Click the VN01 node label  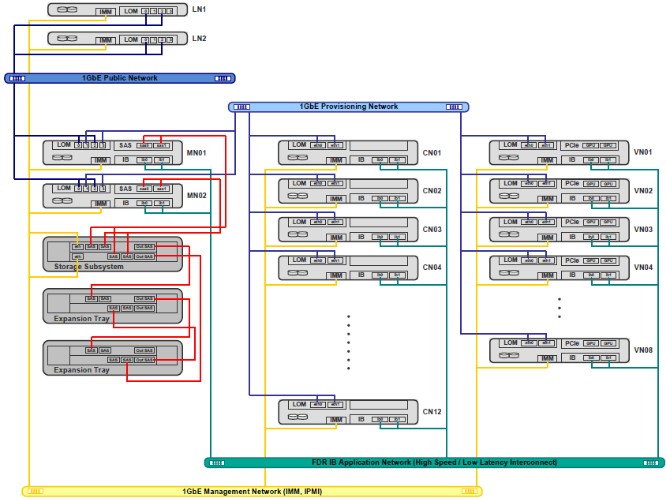(643, 152)
